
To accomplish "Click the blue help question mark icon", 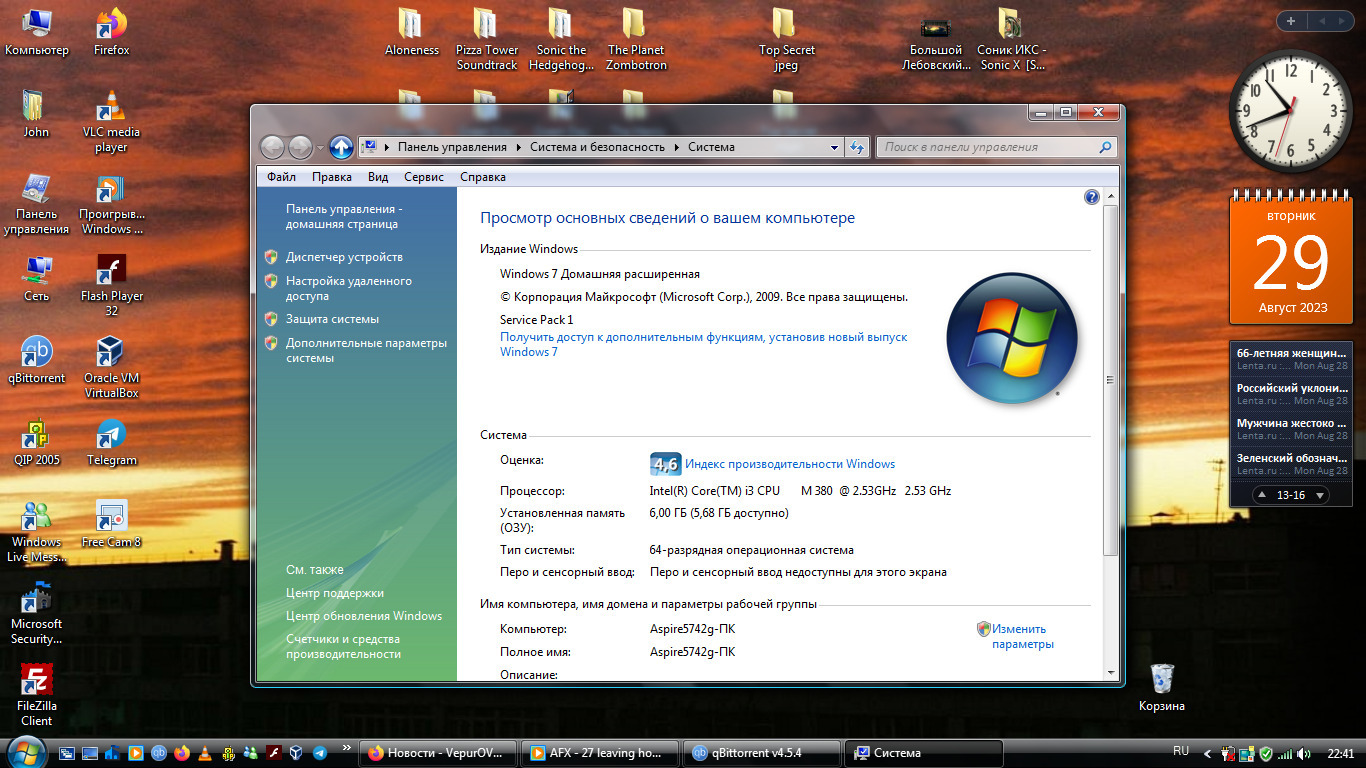I will pyautogui.click(x=1091, y=197).
